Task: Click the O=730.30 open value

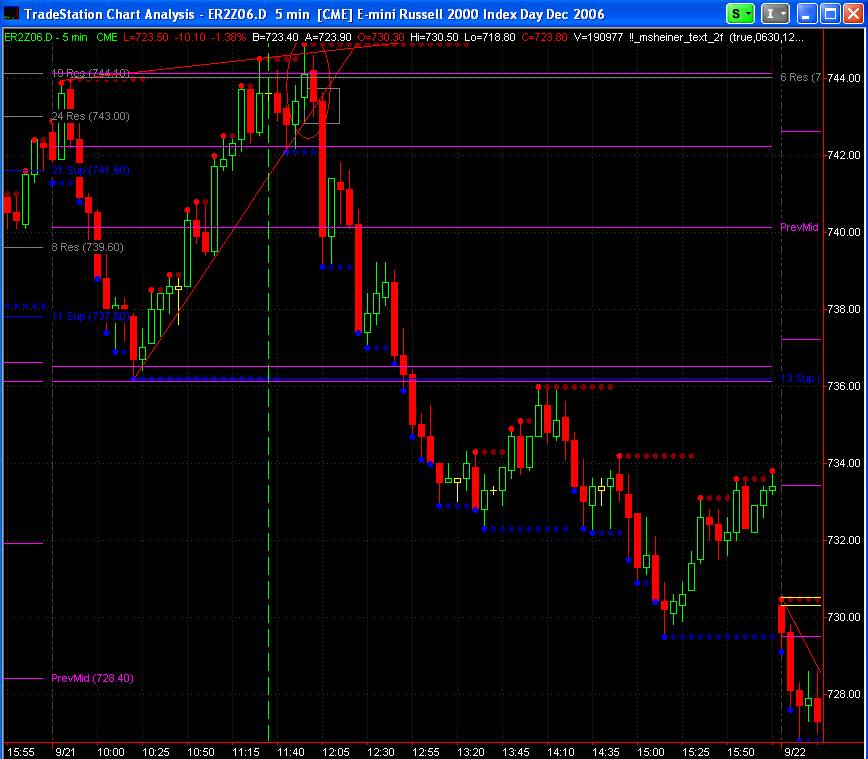Action: pyautogui.click(x=381, y=38)
